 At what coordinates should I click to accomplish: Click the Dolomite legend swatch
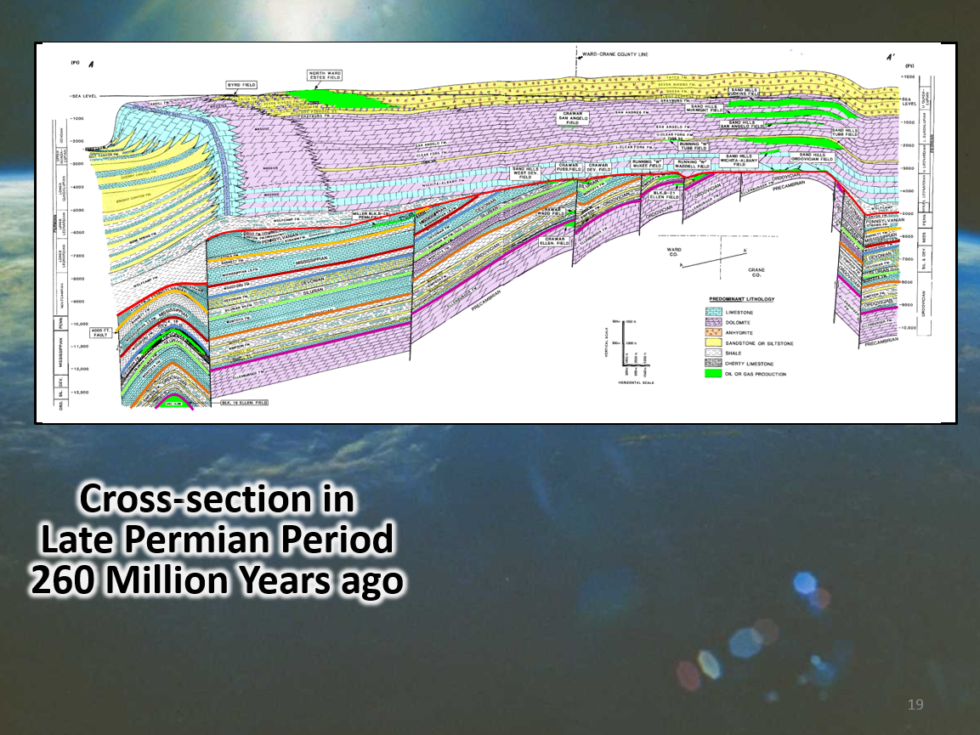pyautogui.click(x=713, y=322)
